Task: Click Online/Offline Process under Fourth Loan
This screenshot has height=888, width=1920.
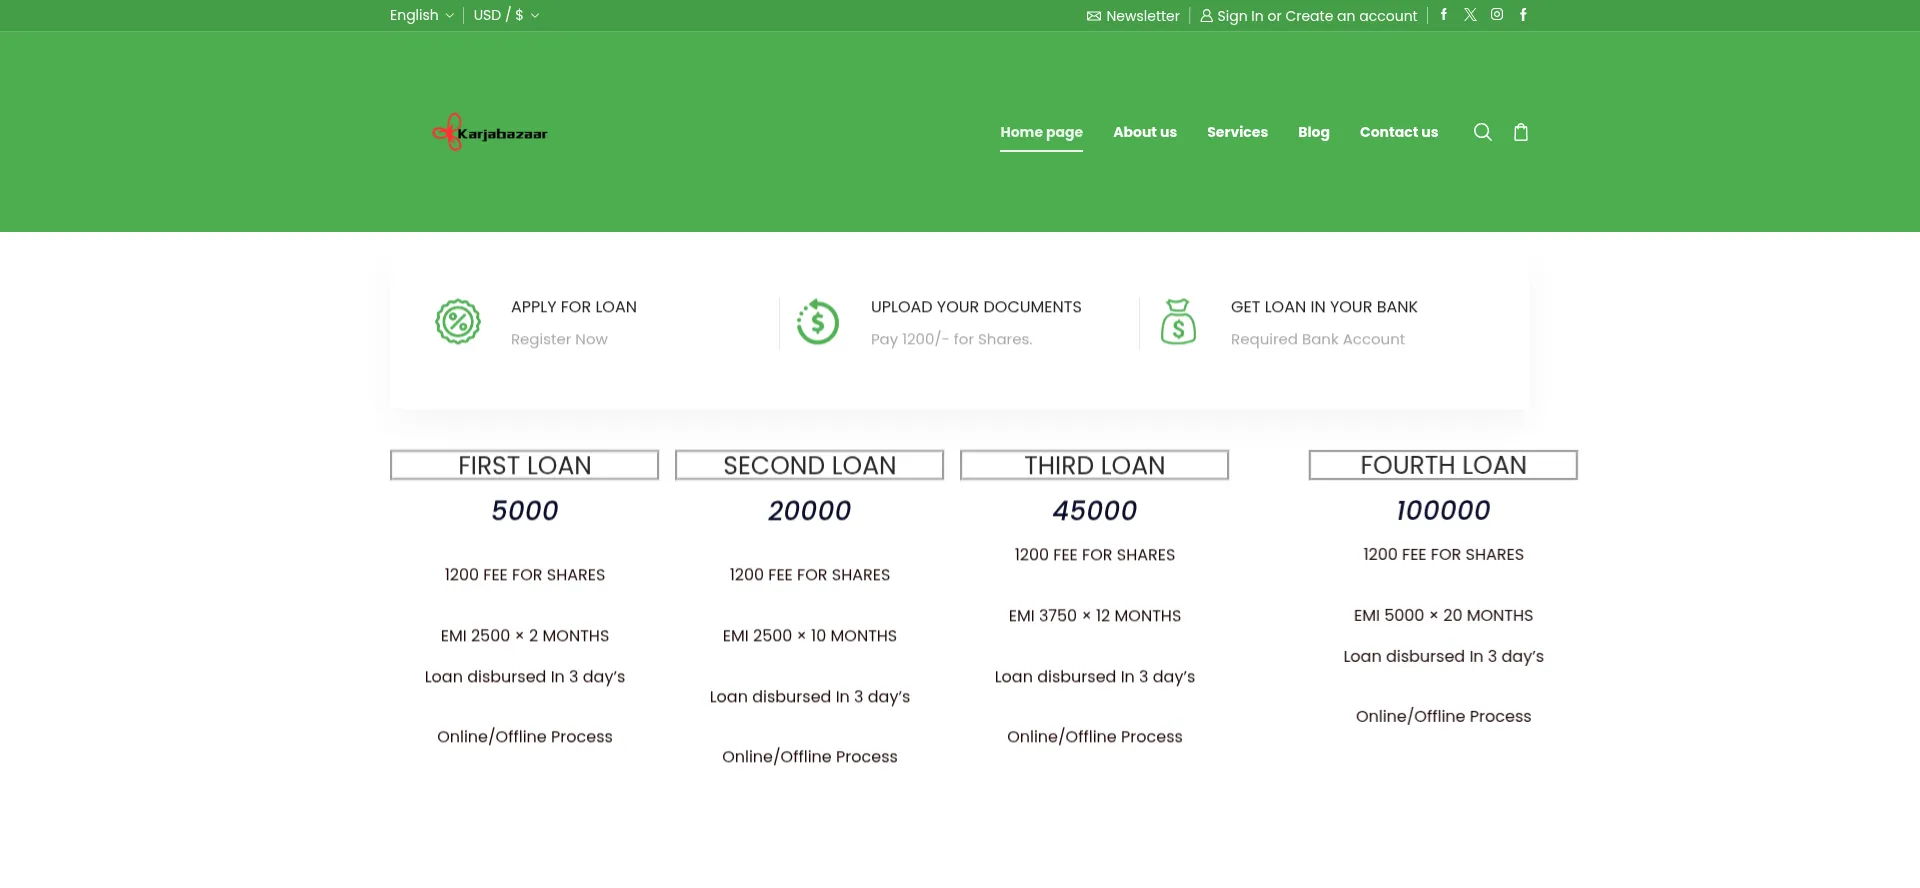Action: pos(1443,717)
